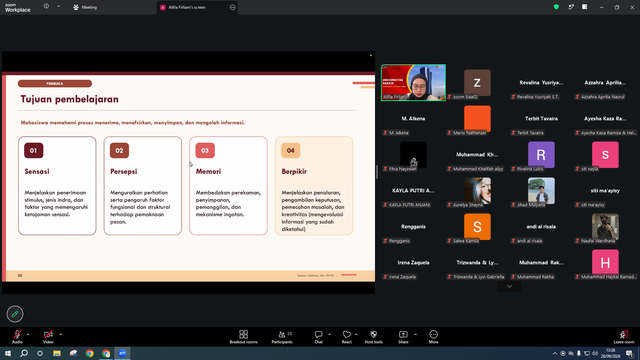Click the panel divider handle beside slide
The width and height of the screenshot is (640, 360).
click(377, 172)
